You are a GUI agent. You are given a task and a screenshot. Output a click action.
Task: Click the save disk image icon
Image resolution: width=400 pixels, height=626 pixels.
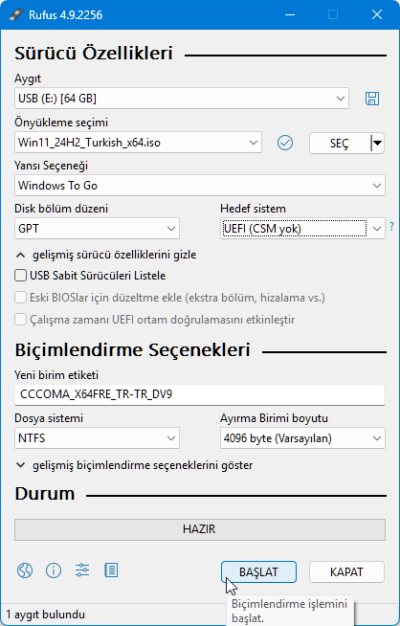(x=372, y=98)
